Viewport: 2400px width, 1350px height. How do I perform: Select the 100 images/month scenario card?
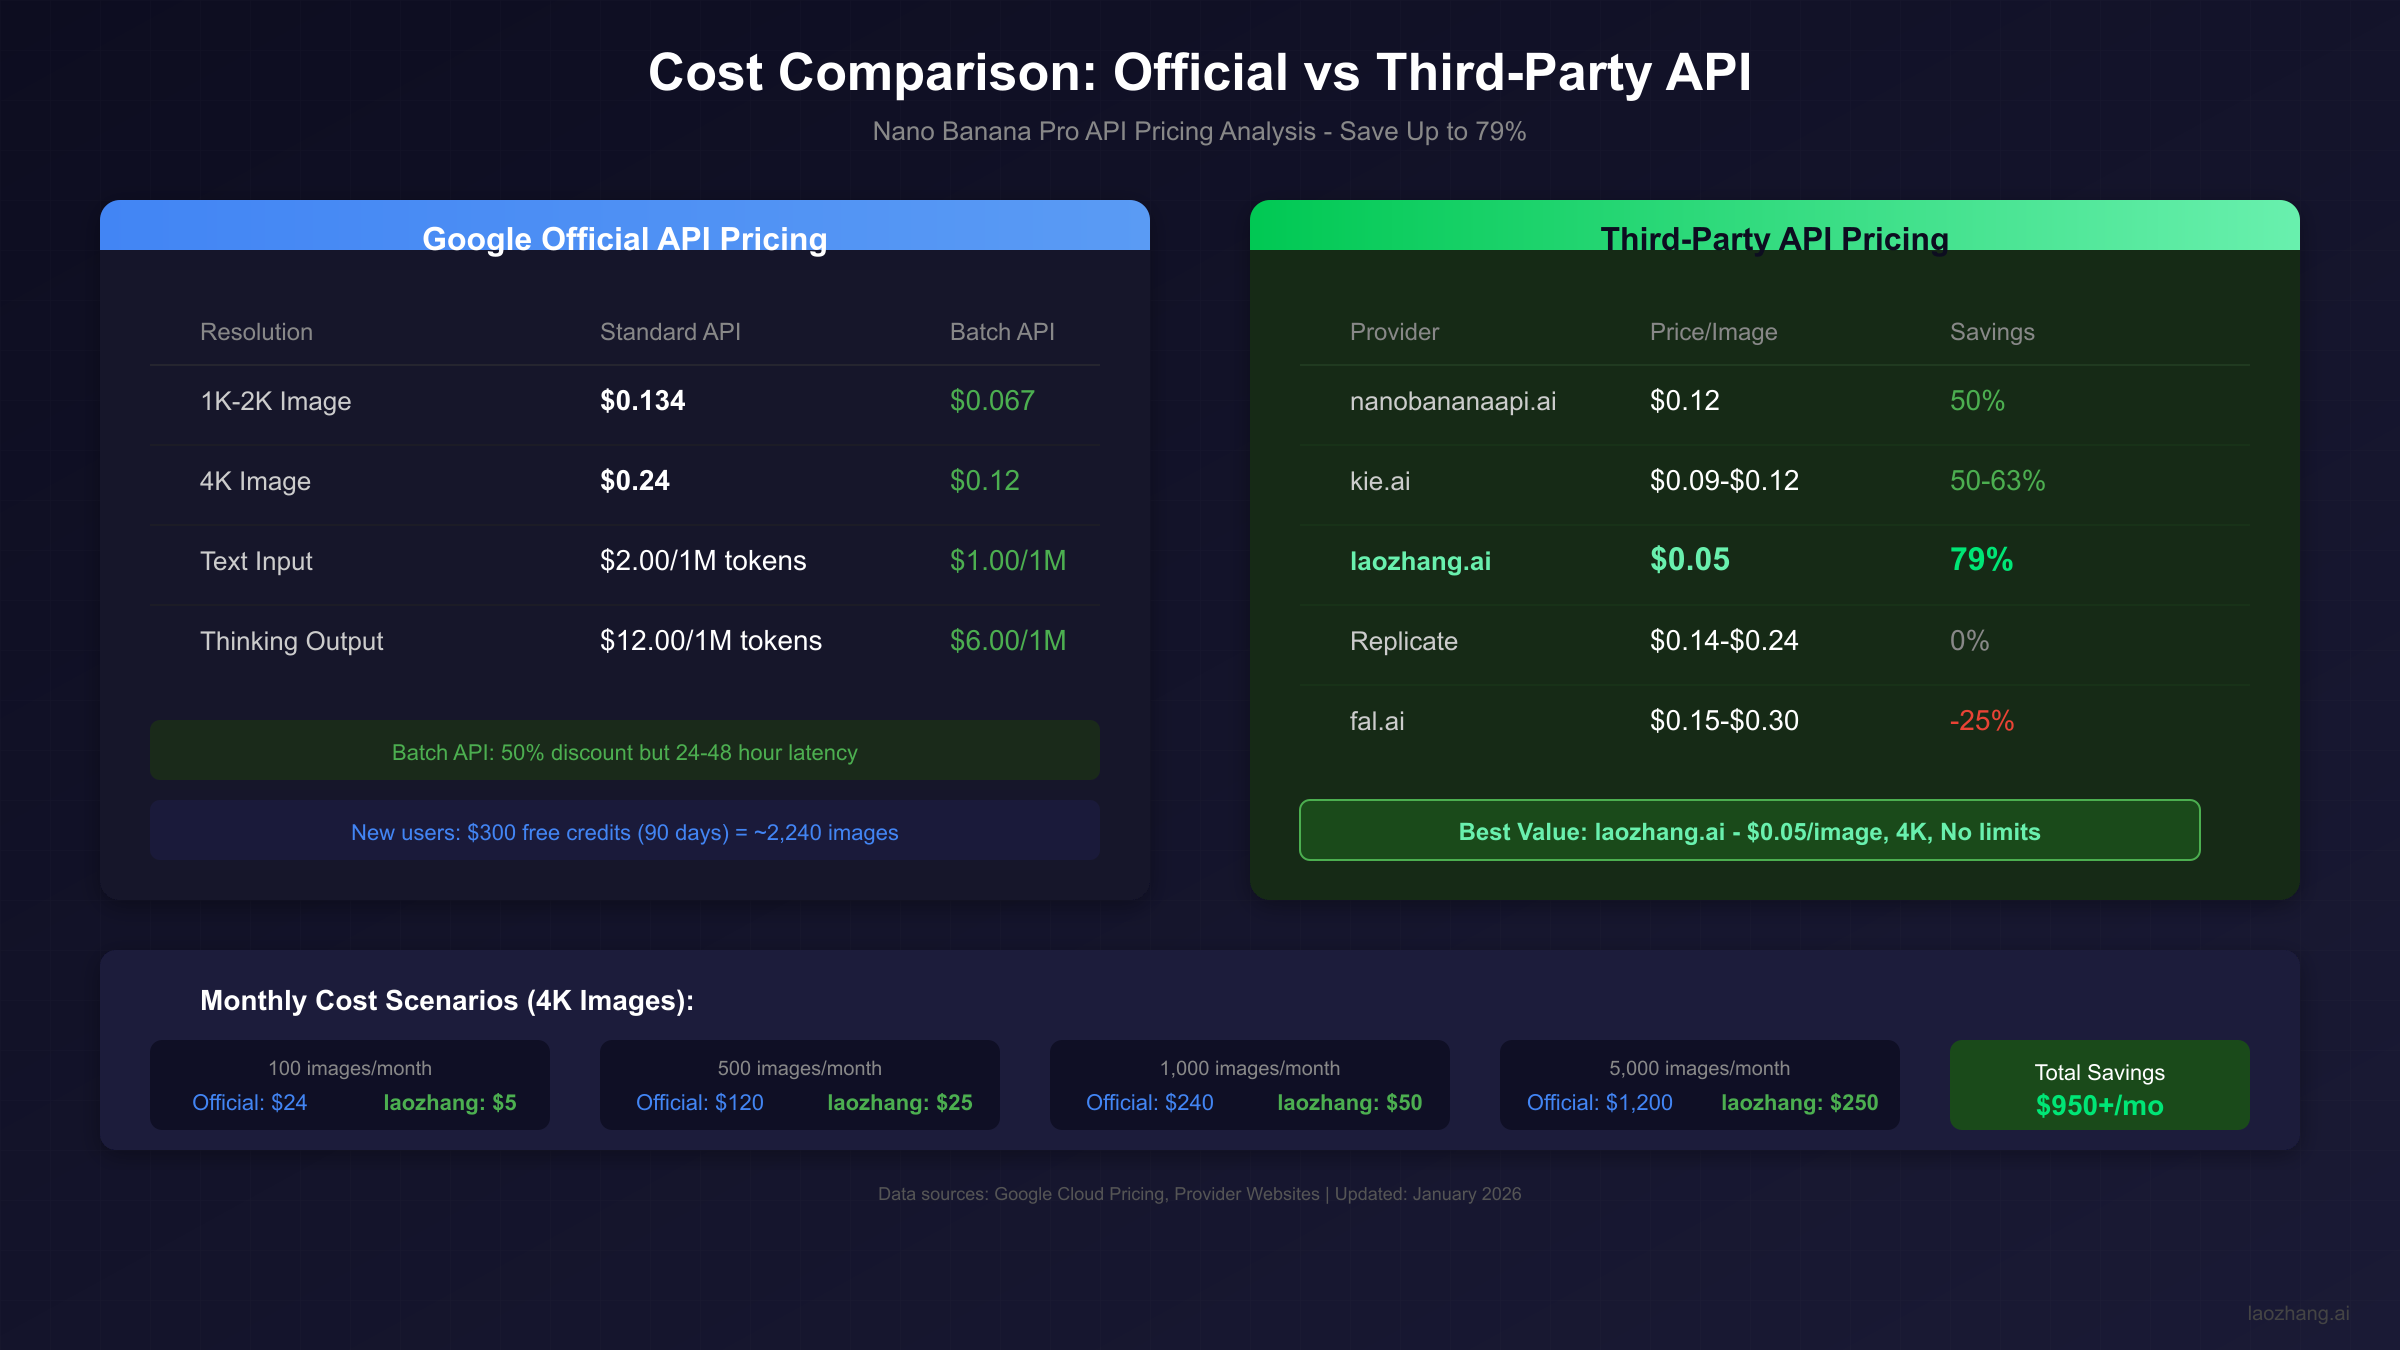click(349, 1084)
